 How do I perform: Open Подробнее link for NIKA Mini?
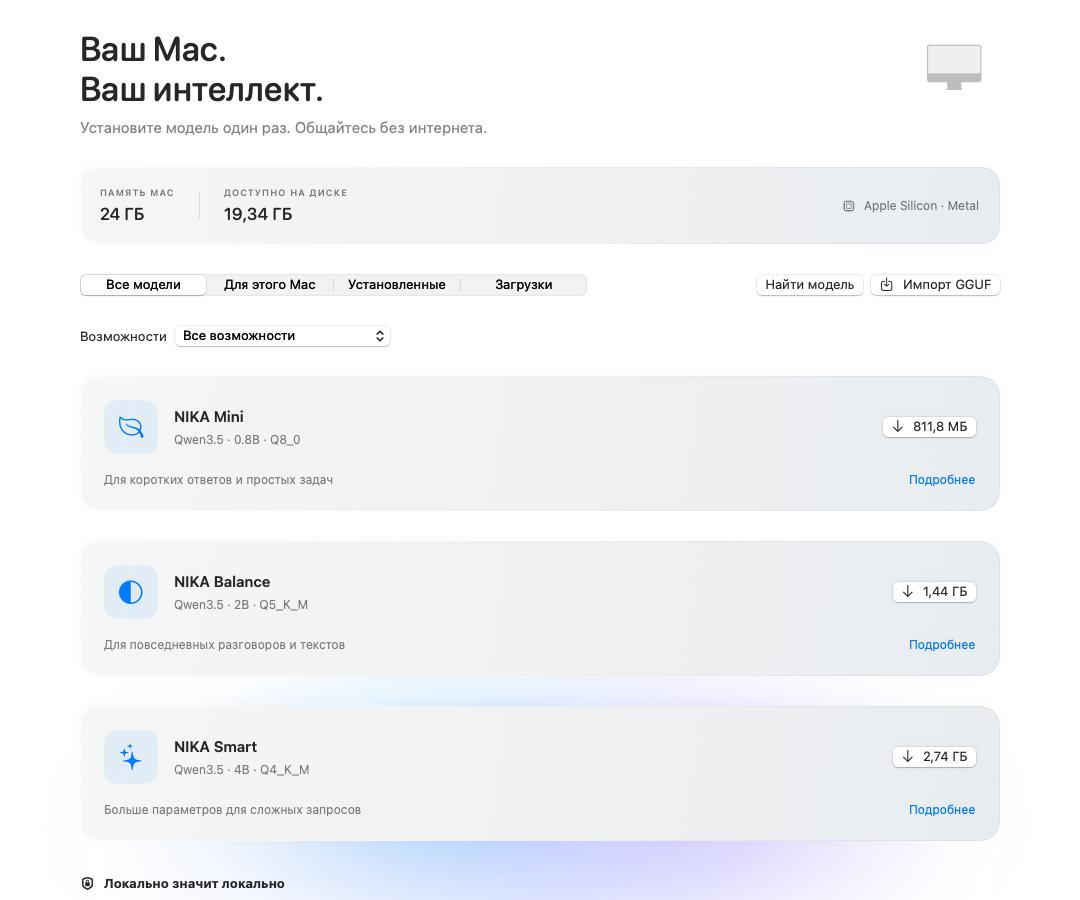point(942,480)
